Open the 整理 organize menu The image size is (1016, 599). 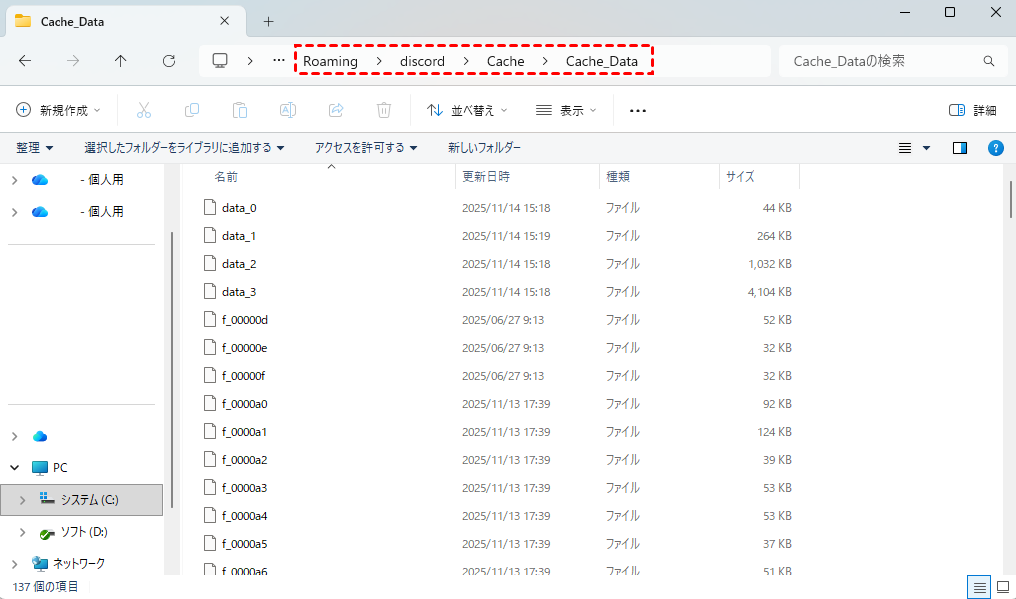click(x=35, y=148)
